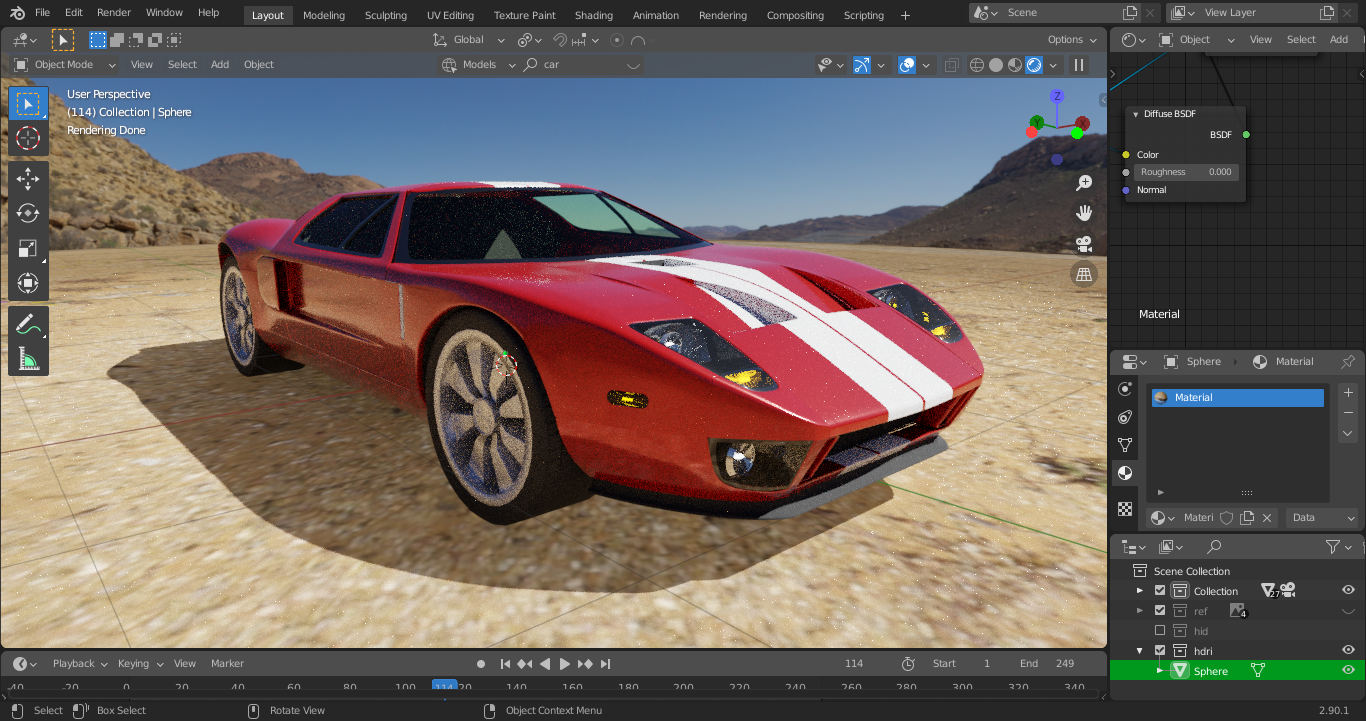This screenshot has height=721, width=1366.
Task: Expand the Collection tree item
Action: (x=1140, y=591)
